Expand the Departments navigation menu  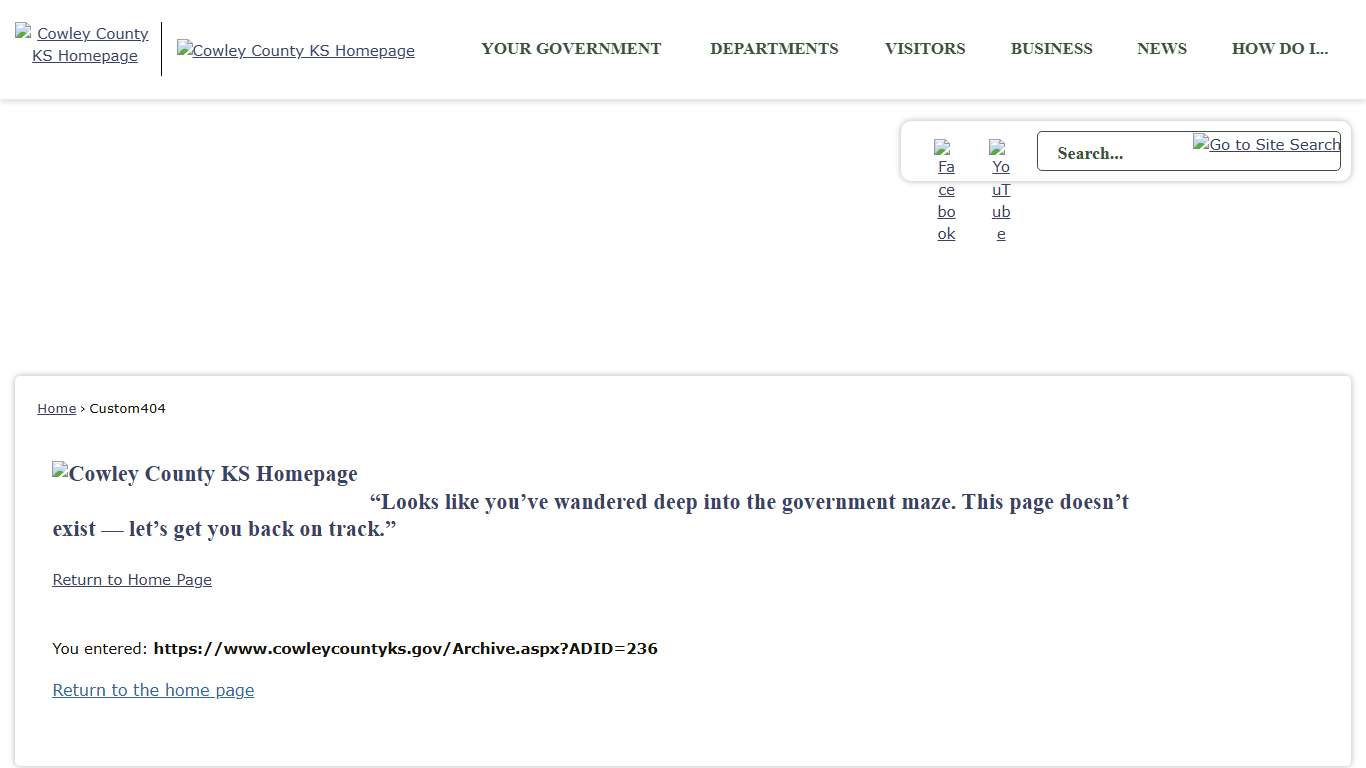(774, 49)
